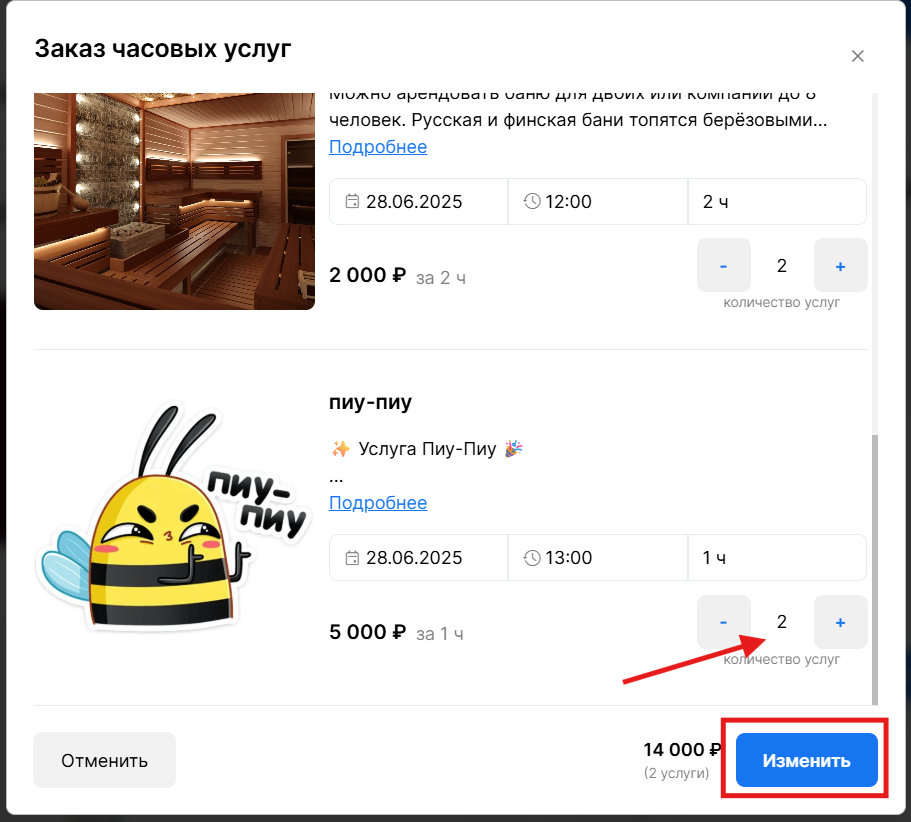Viewport: 911px width, 822px height.
Task: Increase sauna service quantity with plus button
Action: pyautogui.click(x=841, y=265)
